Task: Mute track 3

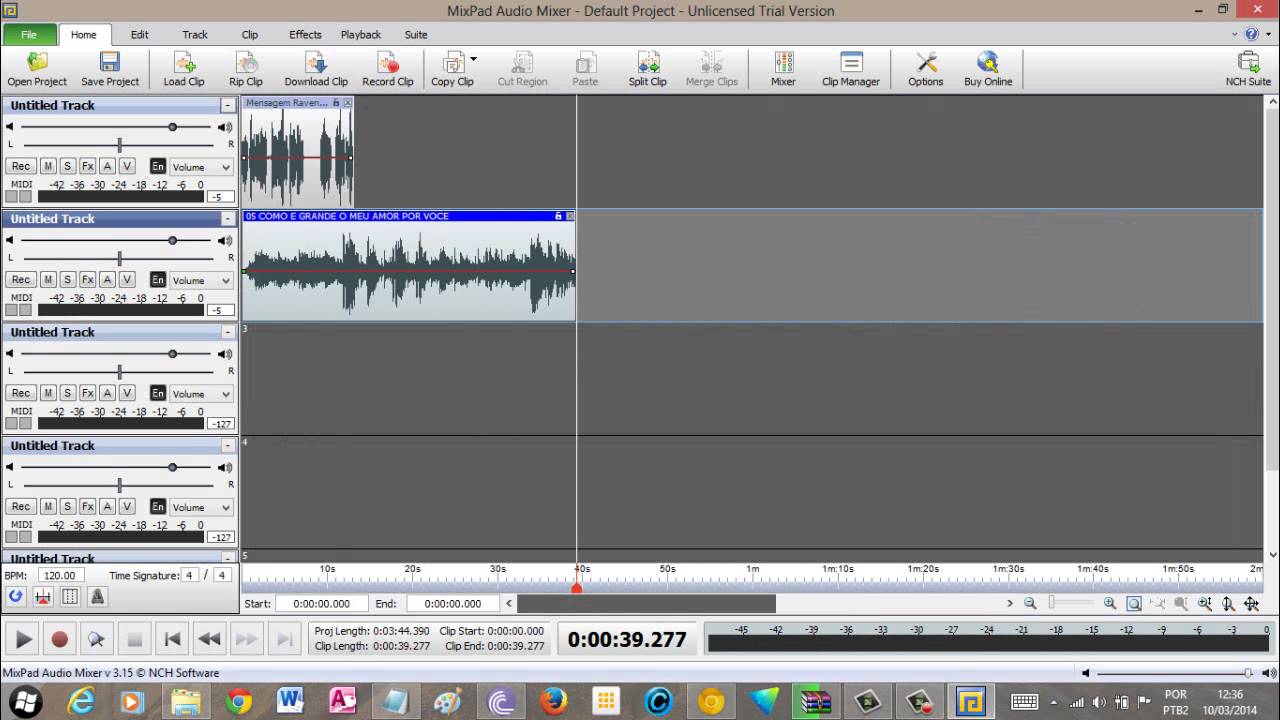Action: click(x=47, y=393)
